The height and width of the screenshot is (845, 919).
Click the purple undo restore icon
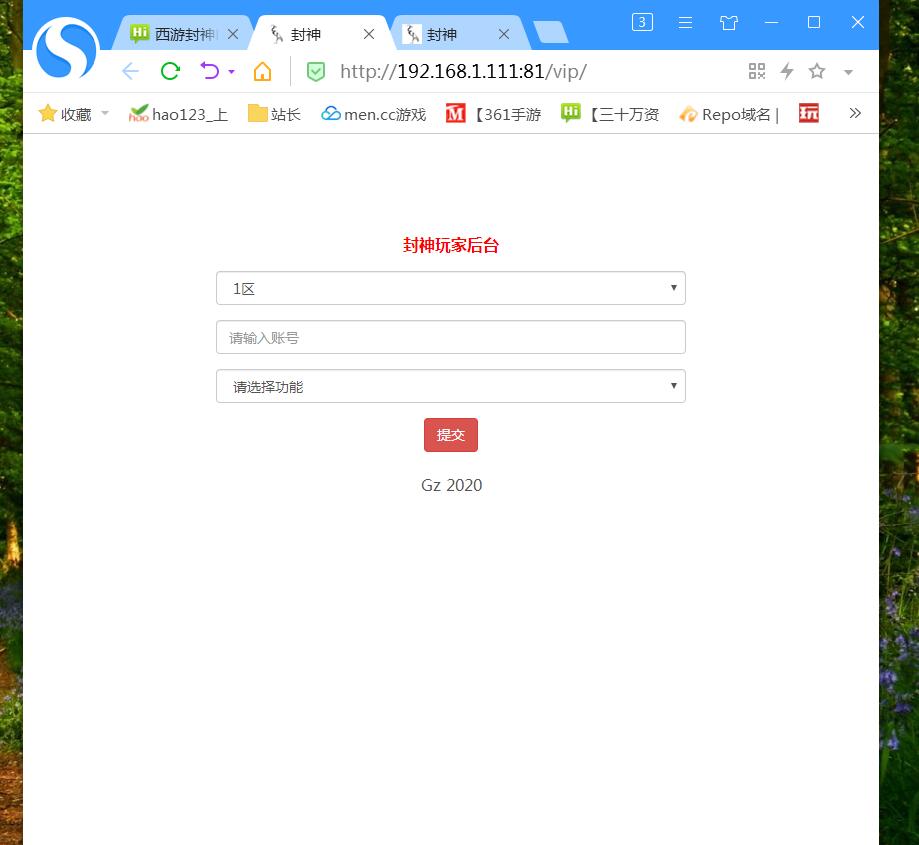click(x=209, y=71)
